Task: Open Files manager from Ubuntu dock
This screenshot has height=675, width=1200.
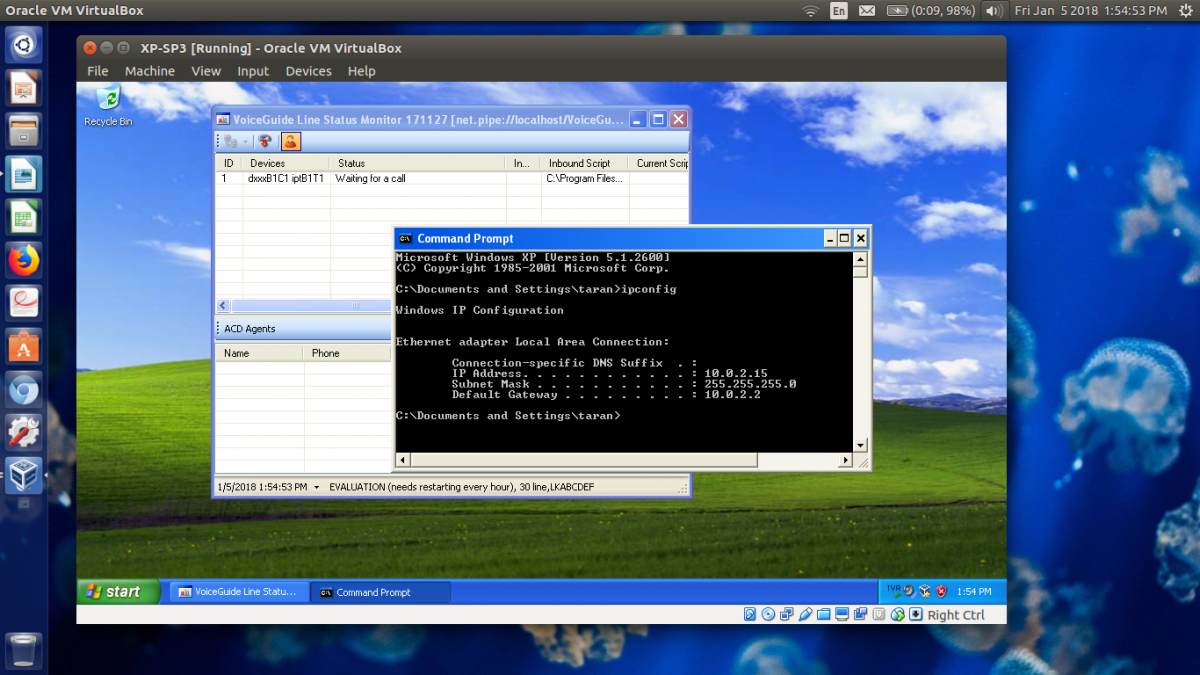Action: coord(24,131)
